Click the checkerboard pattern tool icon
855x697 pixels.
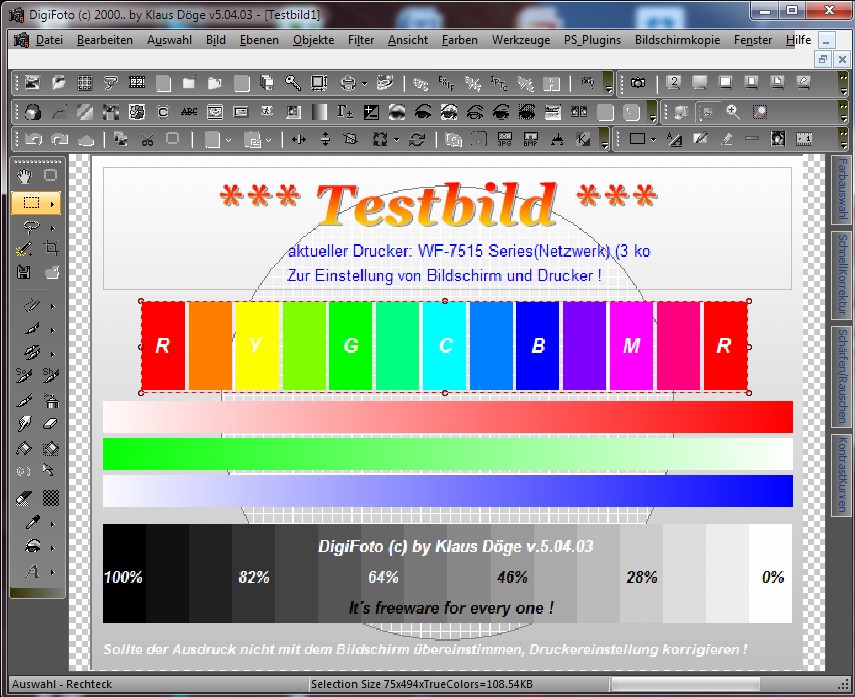pos(51,497)
